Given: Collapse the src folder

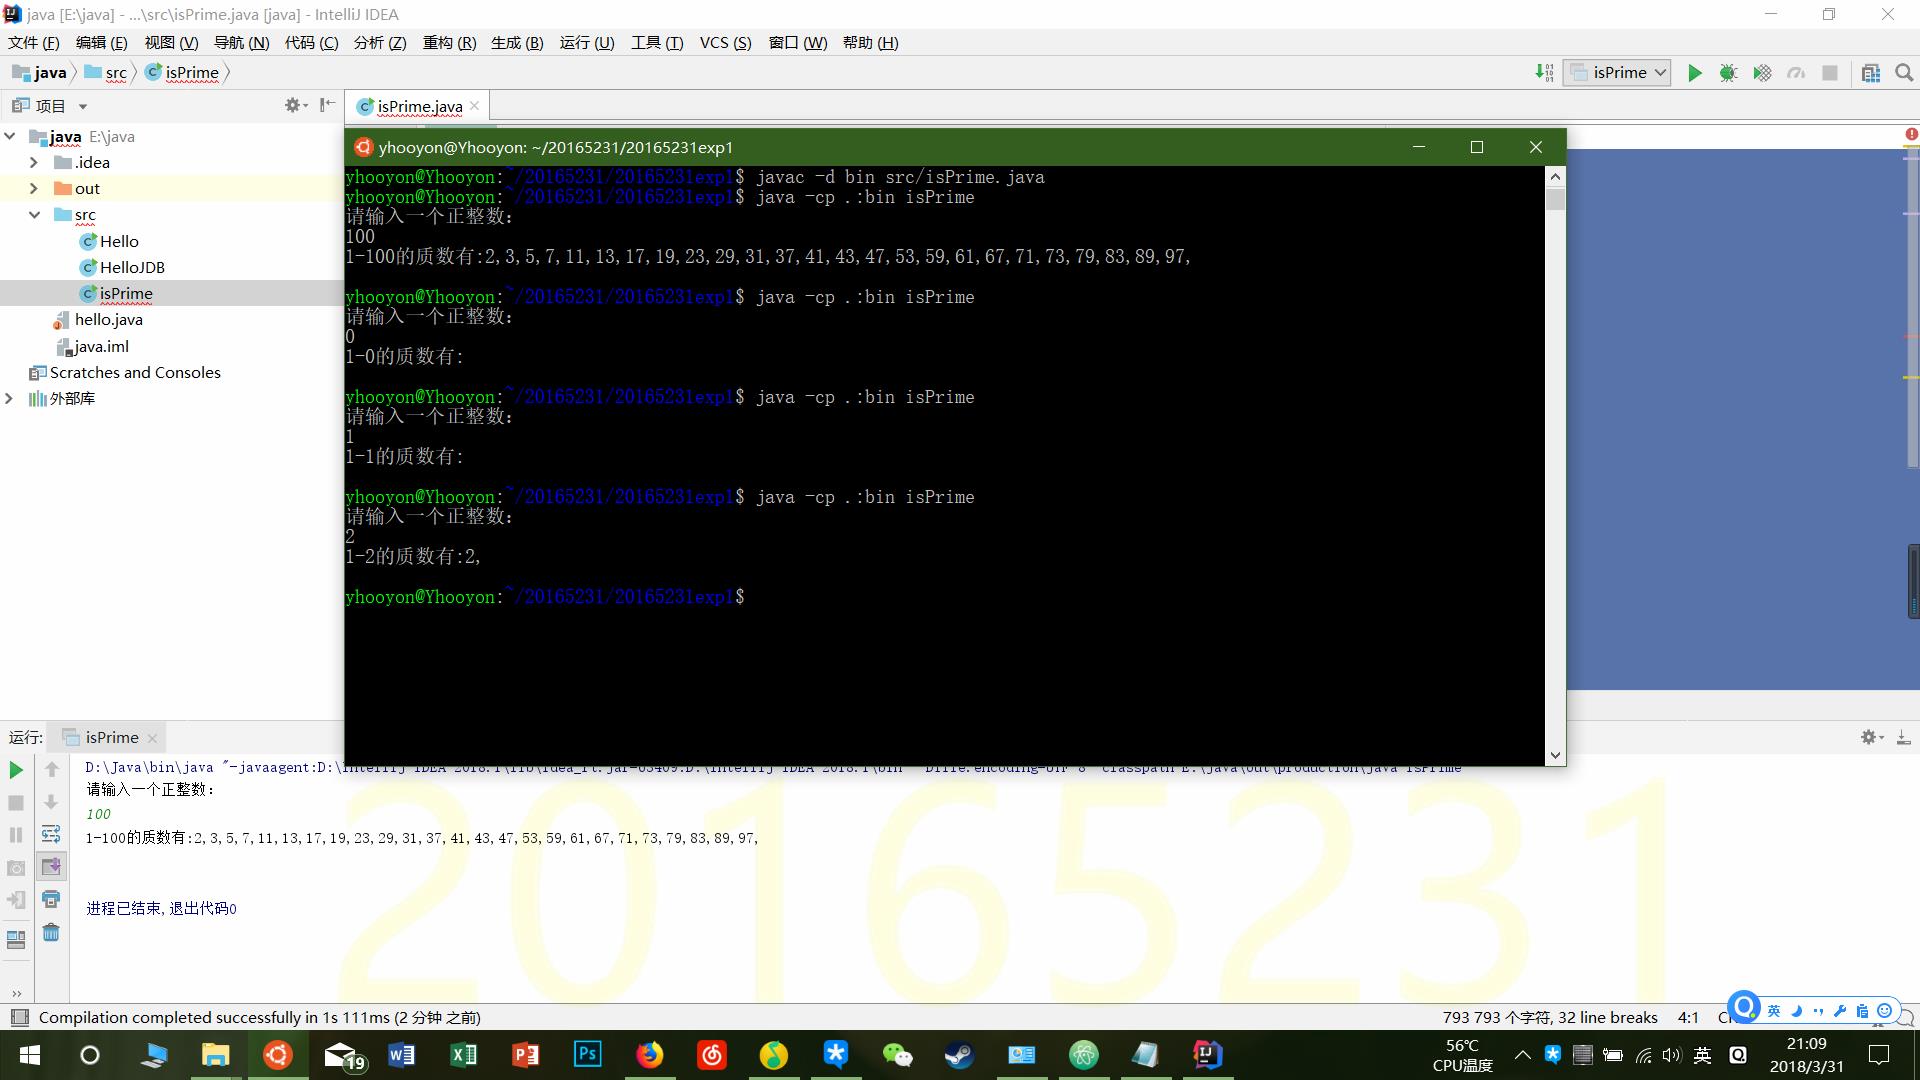Looking at the screenshot, I should 34,215.
